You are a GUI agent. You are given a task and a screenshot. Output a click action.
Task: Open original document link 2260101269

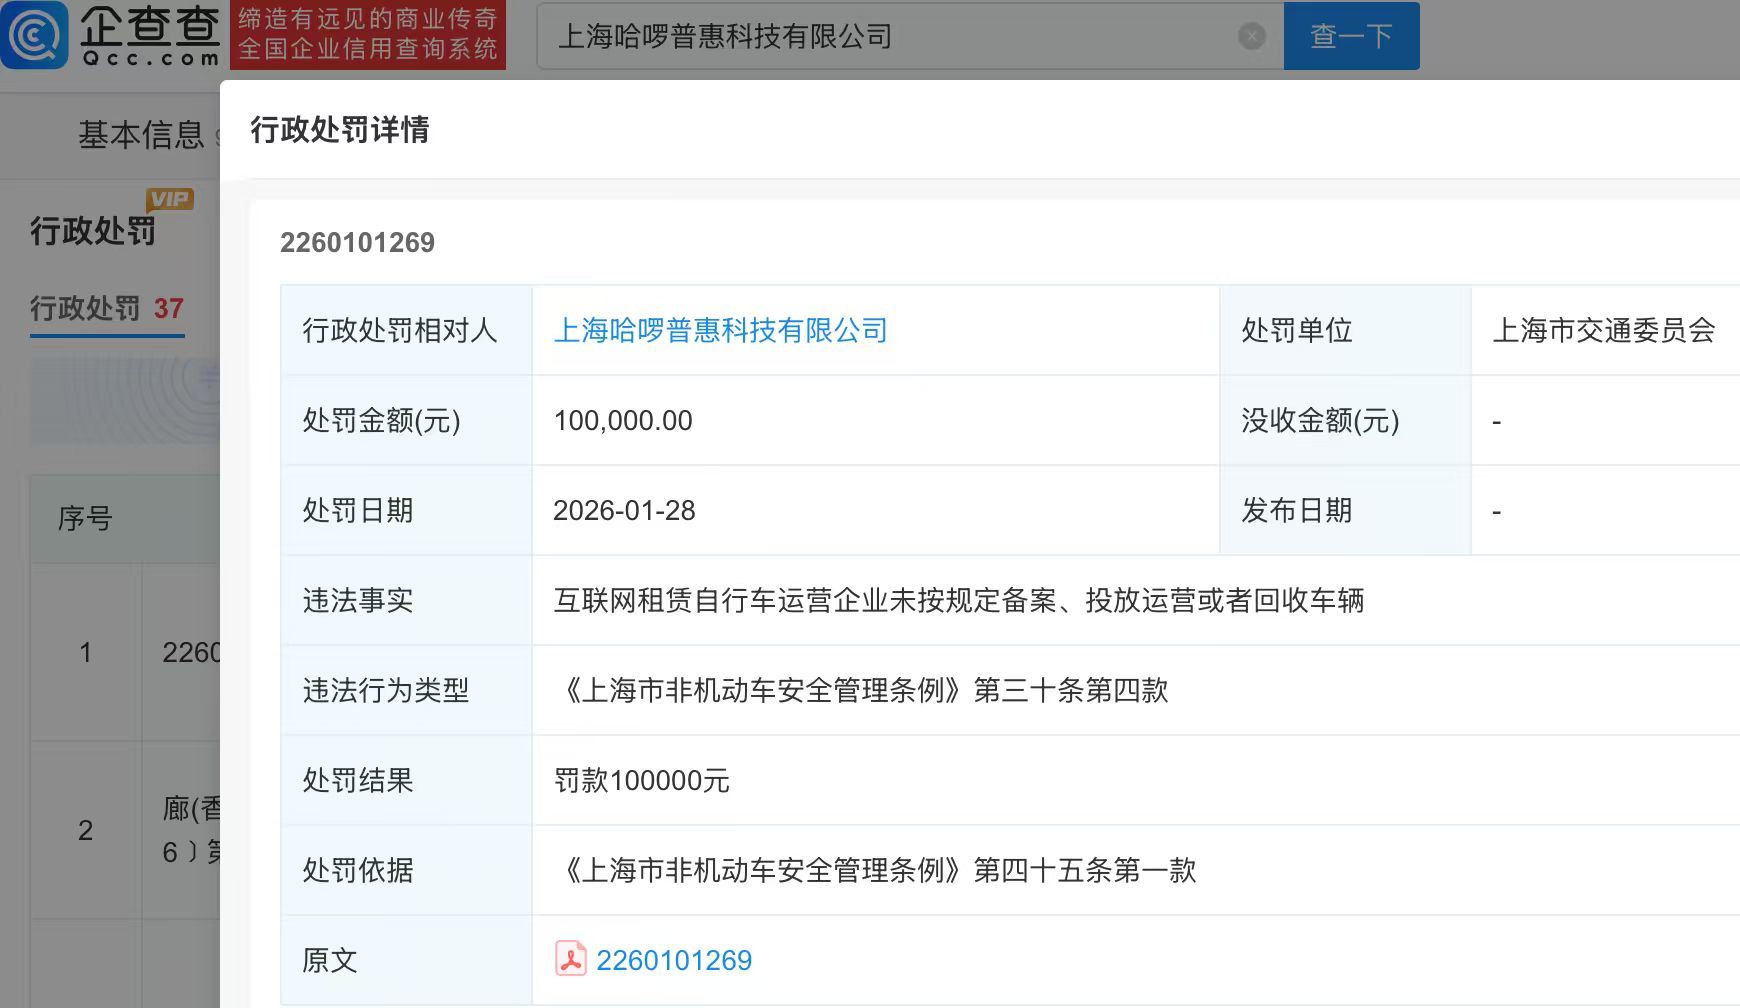click(674, 960)
